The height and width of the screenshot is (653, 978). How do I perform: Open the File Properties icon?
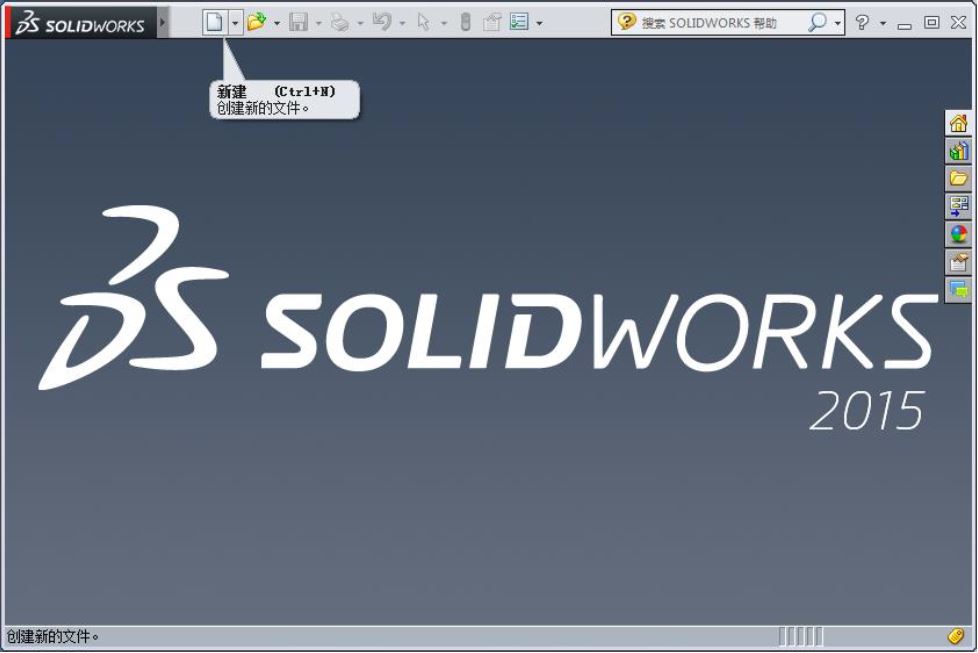pos(491,22)
